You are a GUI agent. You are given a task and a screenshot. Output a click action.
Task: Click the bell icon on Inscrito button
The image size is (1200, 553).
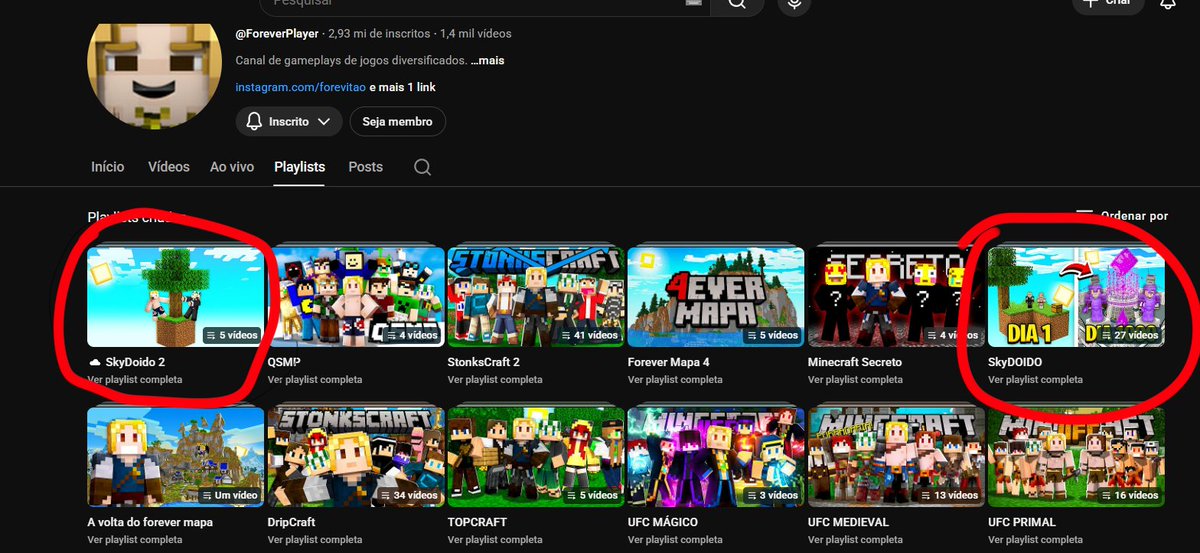(253, 122)
